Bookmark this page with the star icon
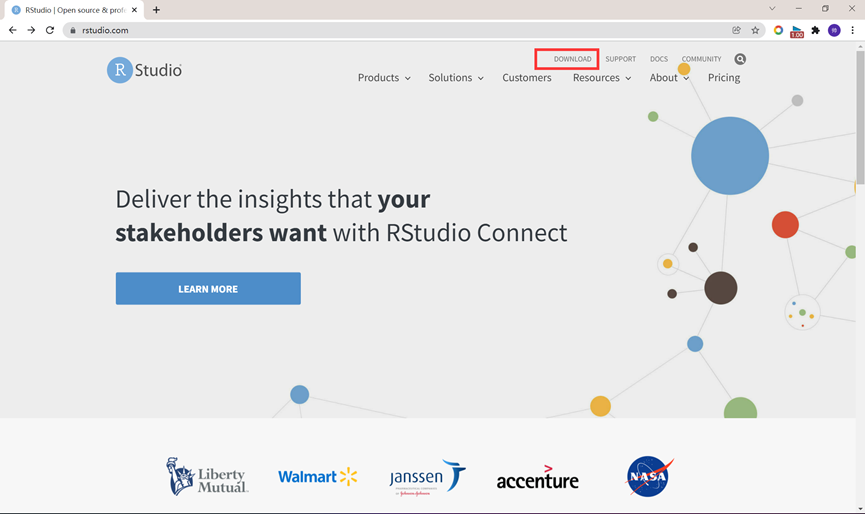The height and width of the screenshot is (514, 865). (755, 30)
